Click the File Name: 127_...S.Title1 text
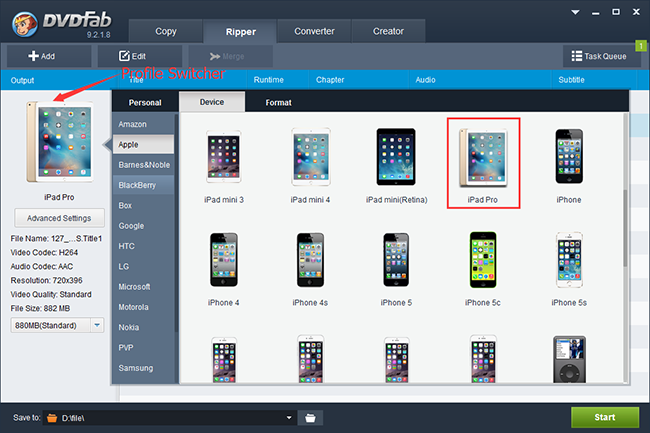 (x=56, y=238)
